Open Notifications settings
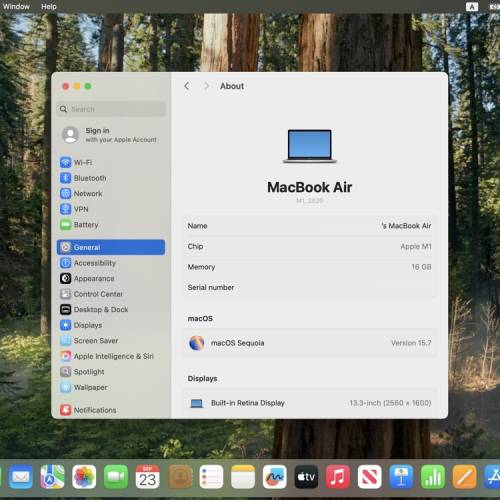This screenshot has width=500, height=500. [x=111, y=410]
